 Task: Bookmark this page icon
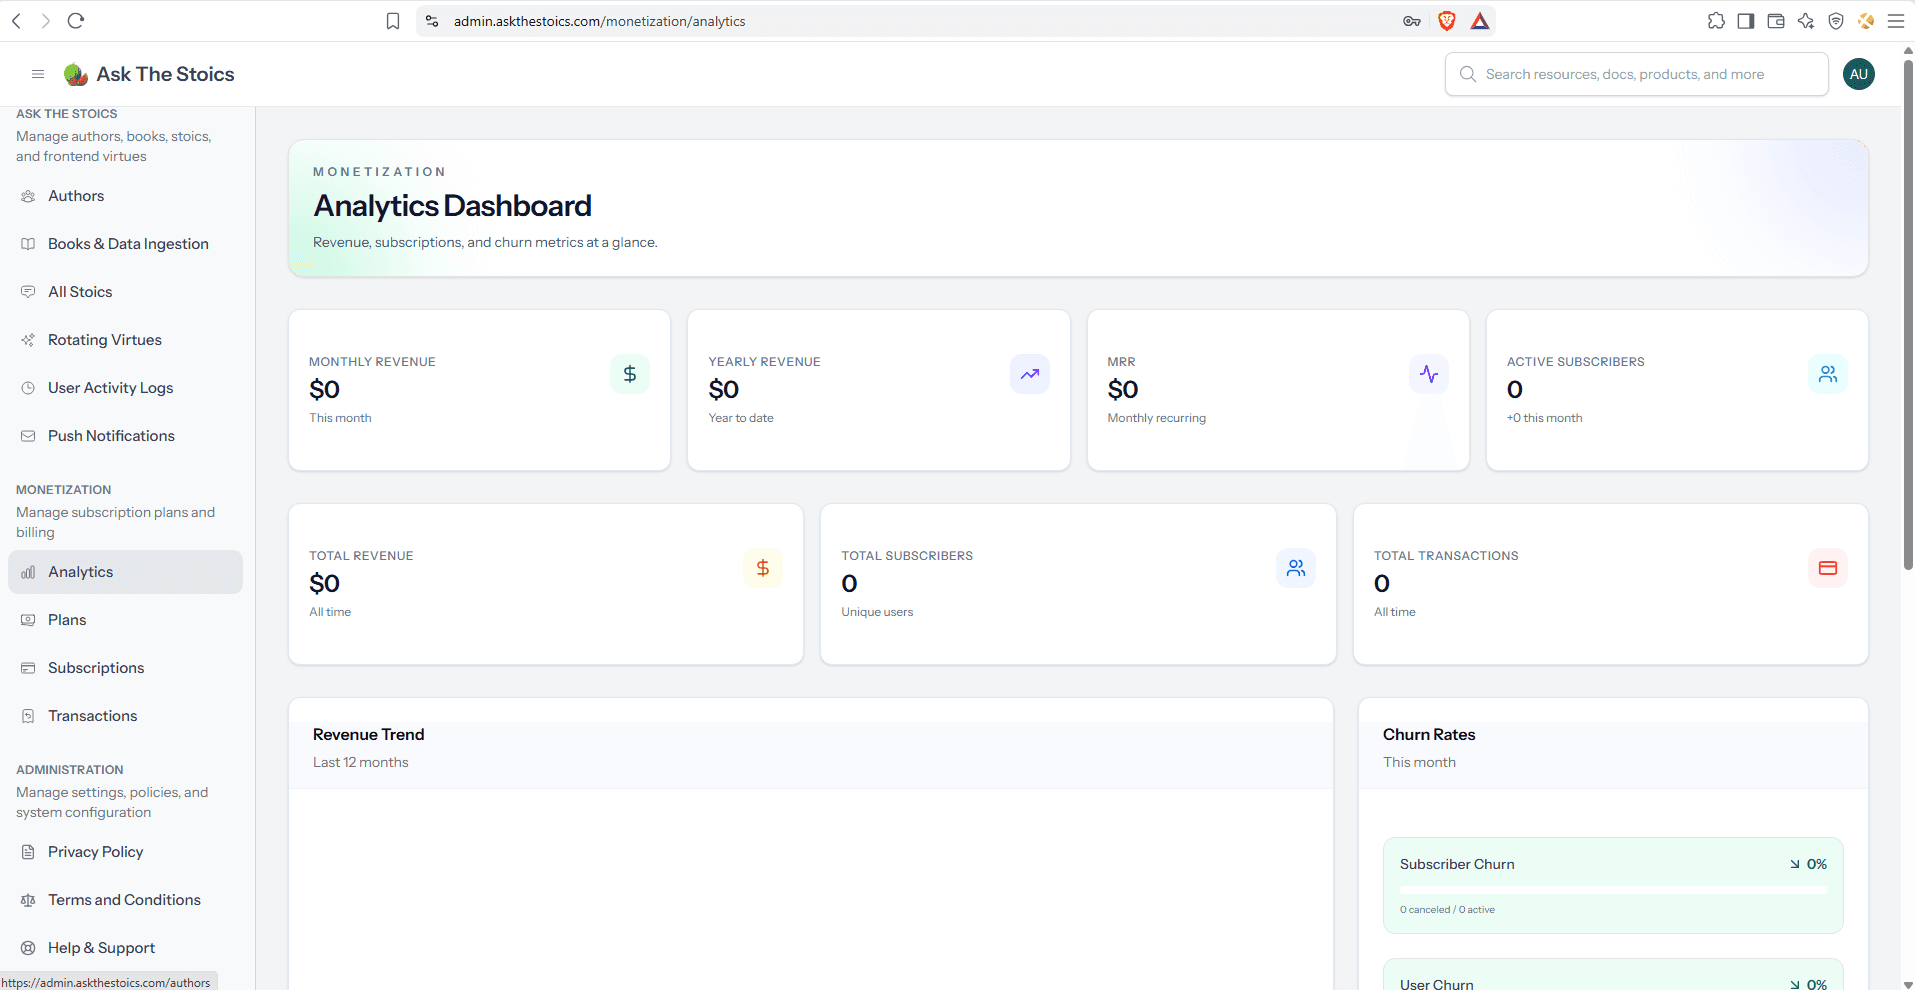tap(393, 21)
